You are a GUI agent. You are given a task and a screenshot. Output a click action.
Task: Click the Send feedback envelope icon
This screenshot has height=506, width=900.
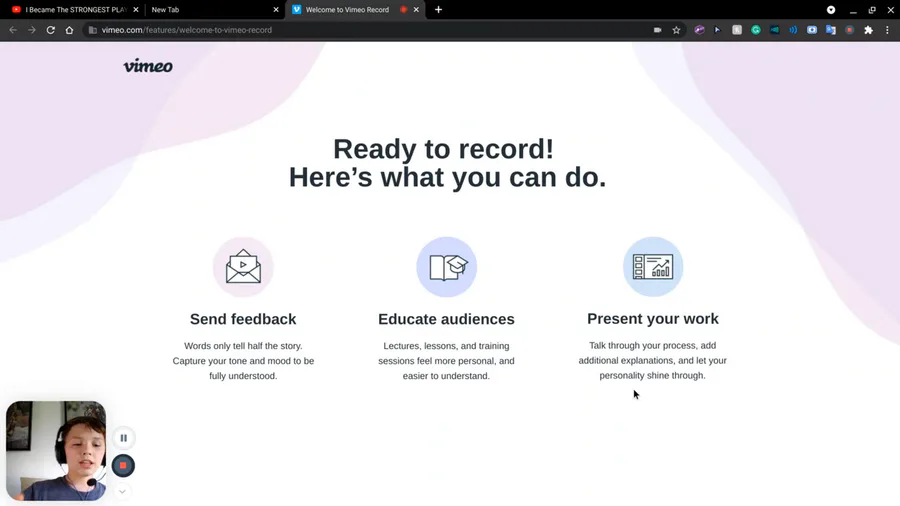(243, 267)
